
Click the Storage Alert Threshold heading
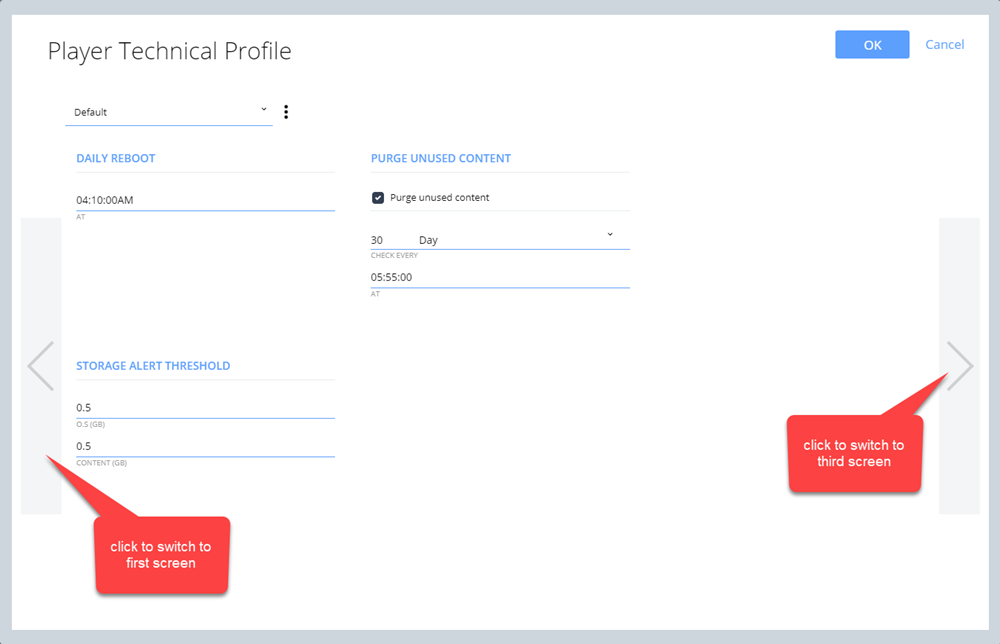153,366
